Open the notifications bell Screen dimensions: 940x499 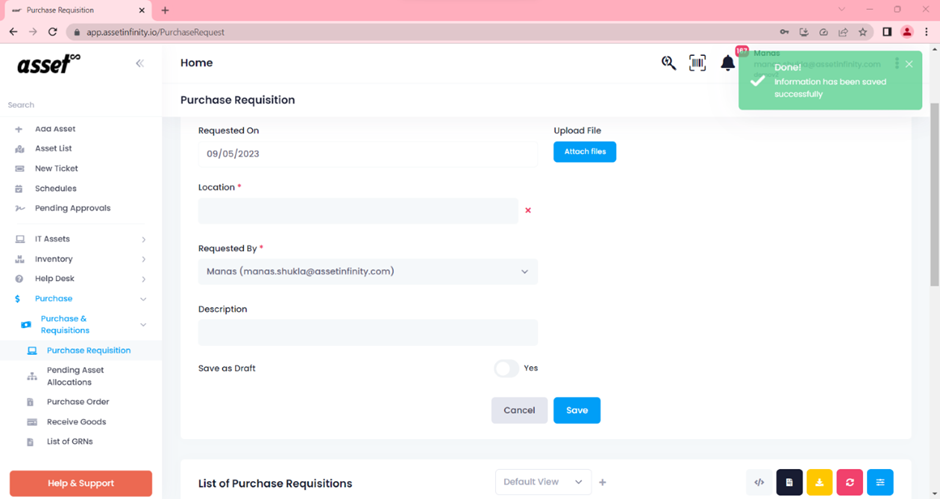pyautogui.click(x=727, y=63)
